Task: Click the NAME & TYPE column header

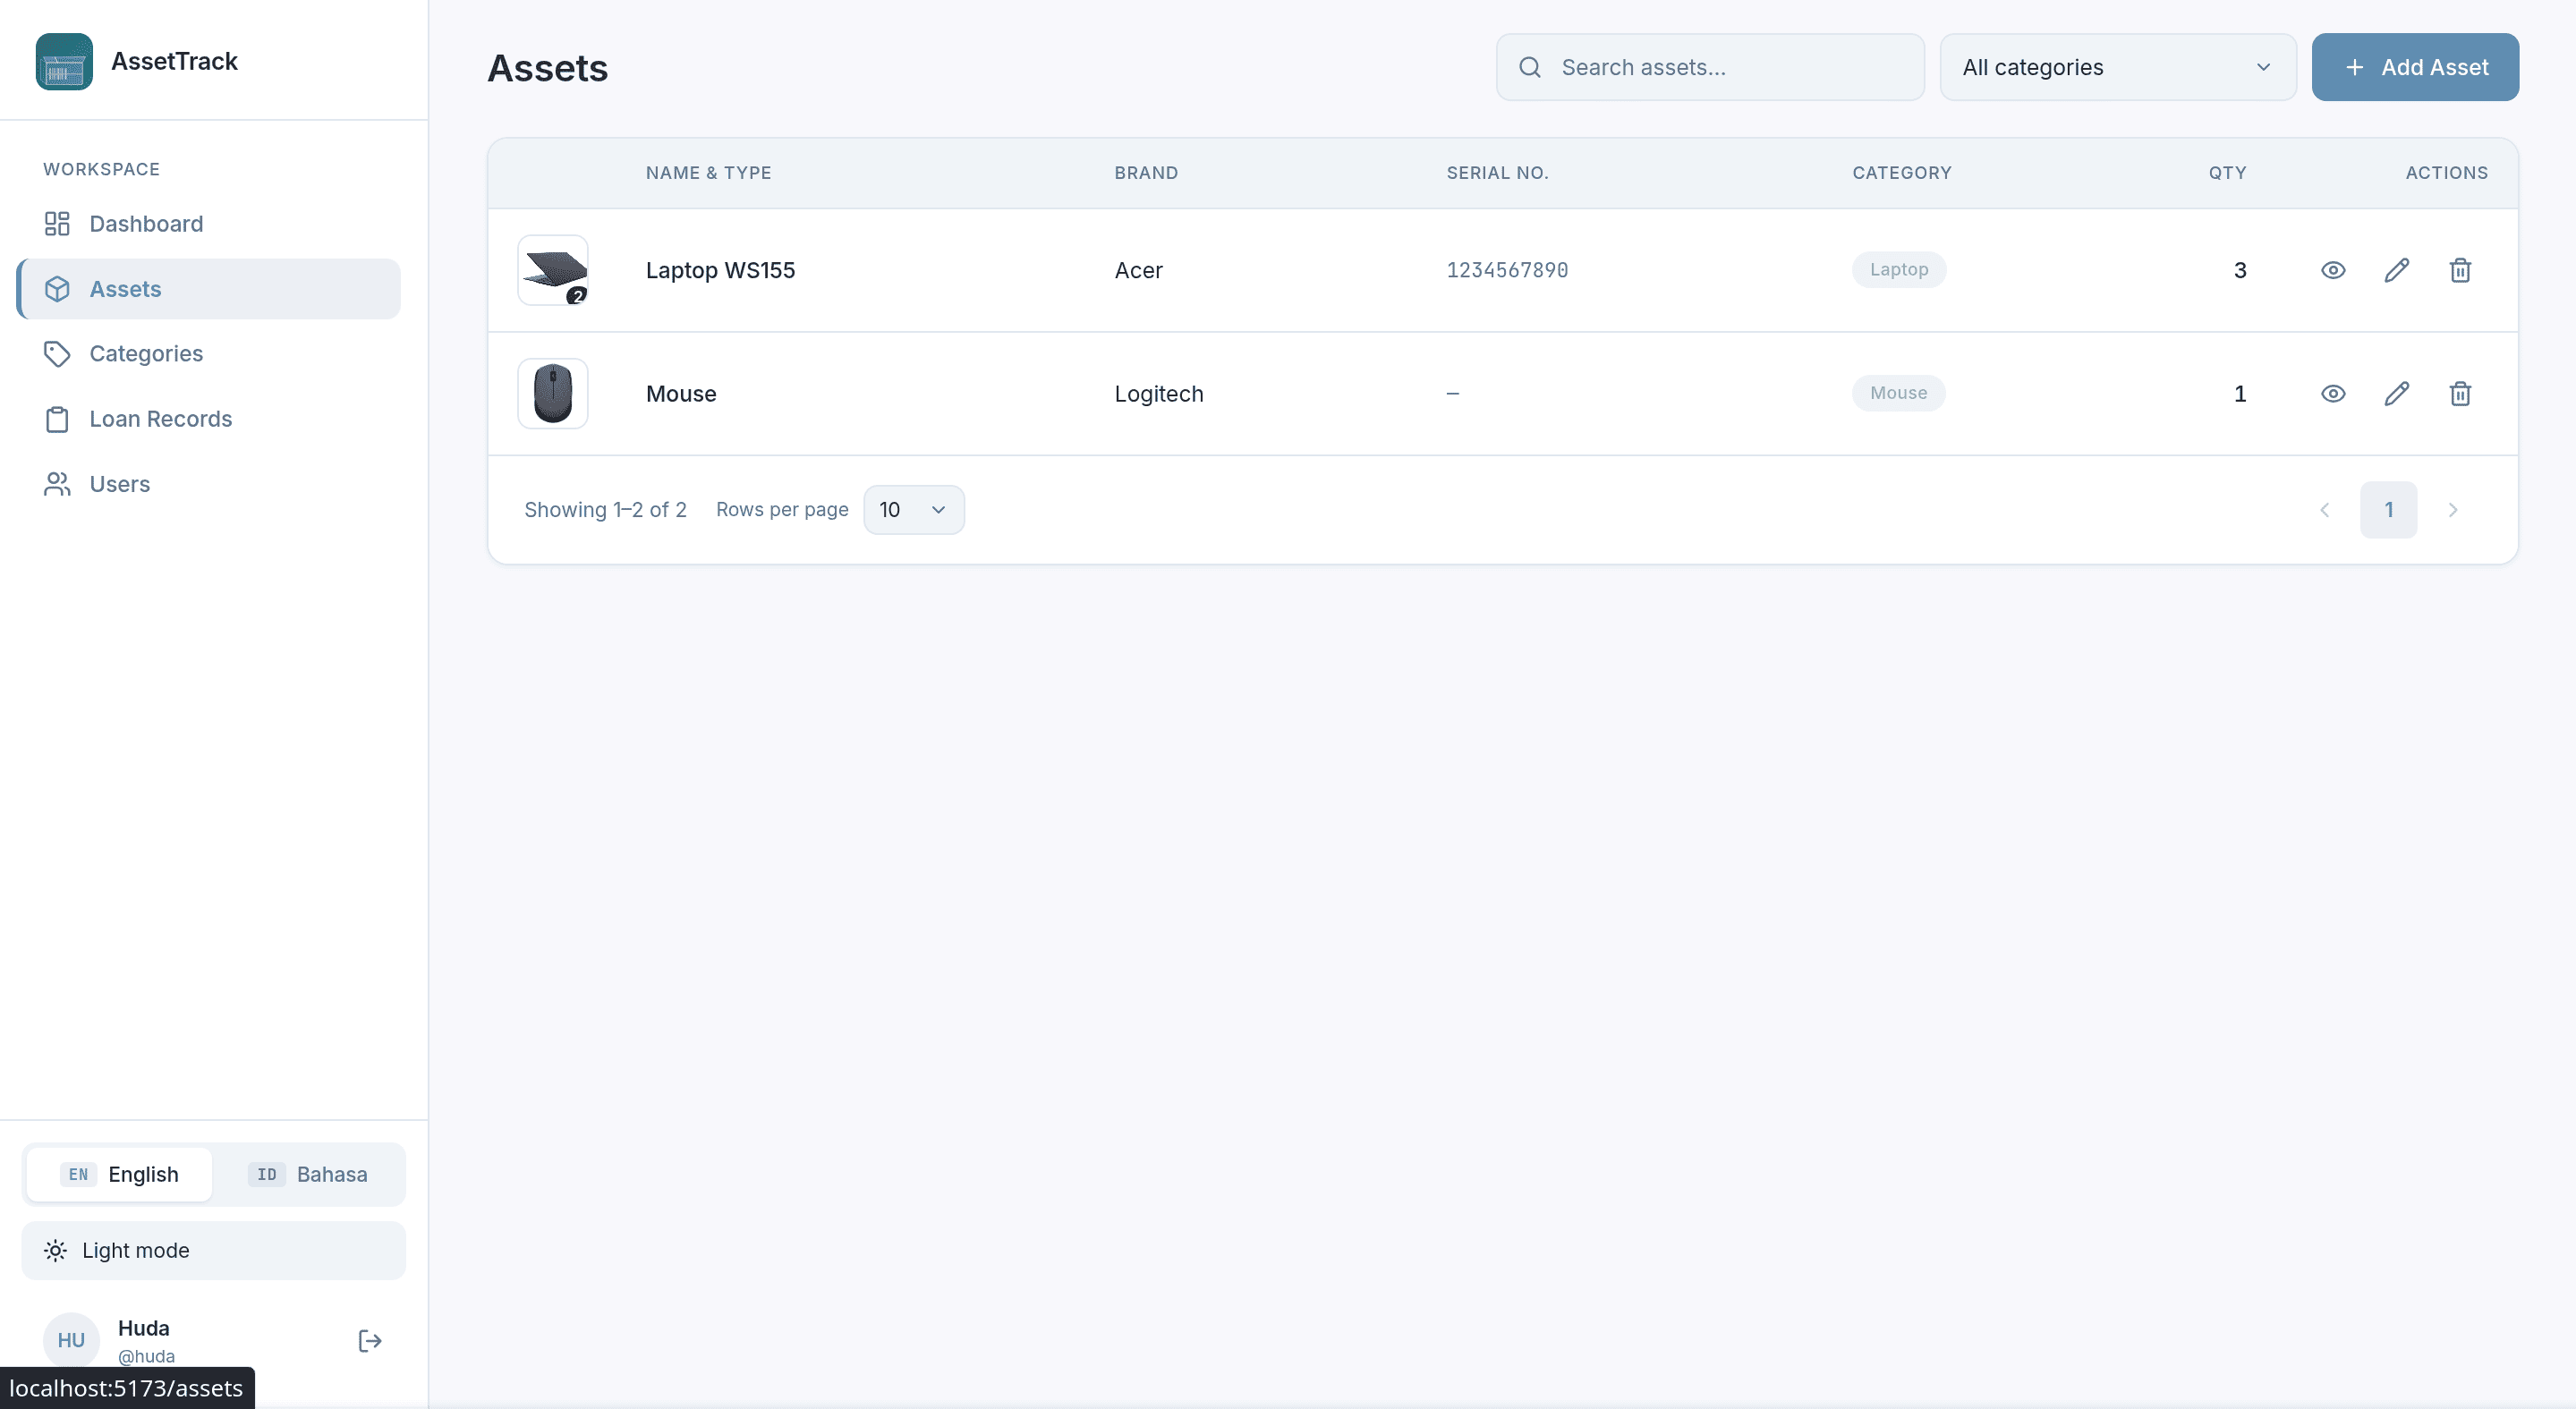Action: coord(708,173)
